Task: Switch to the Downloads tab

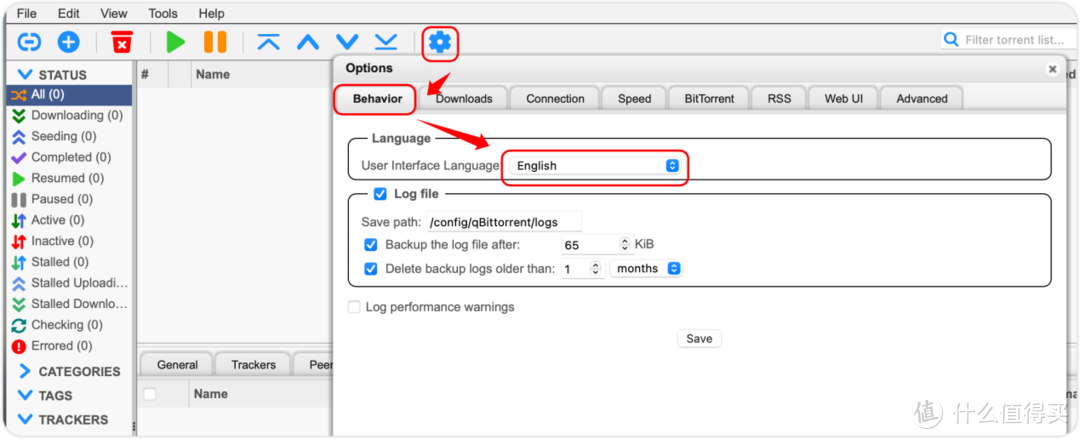Action: point(464,99)
